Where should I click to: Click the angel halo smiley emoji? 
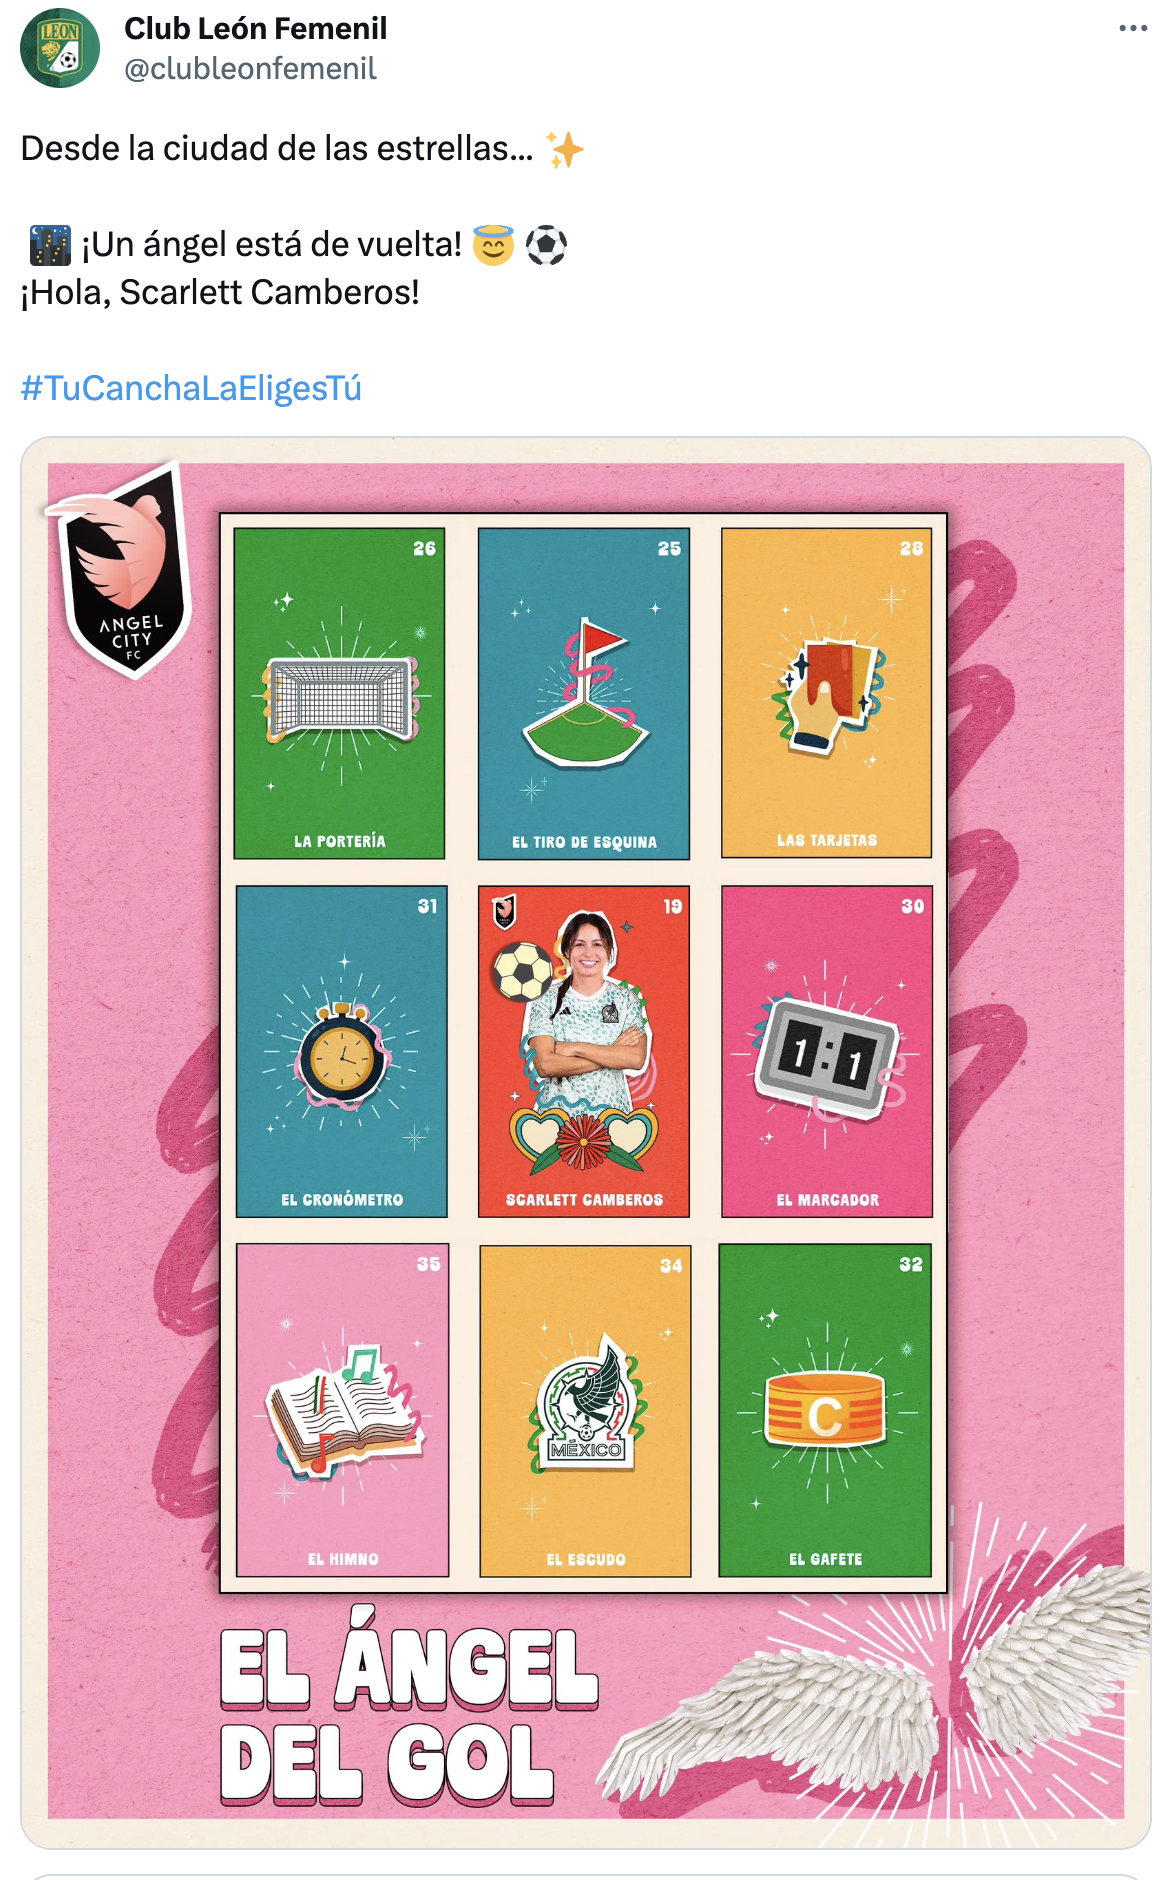pos(493,244)
